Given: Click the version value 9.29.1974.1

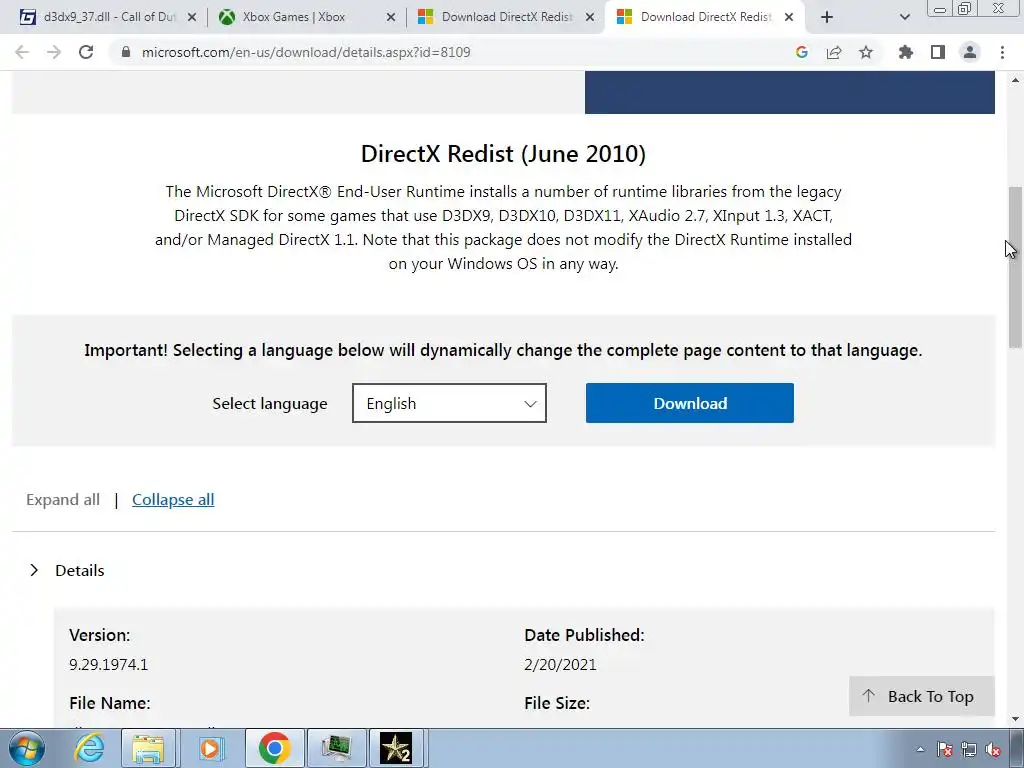Looking at the screenshot, I should [x=108, y=665].
